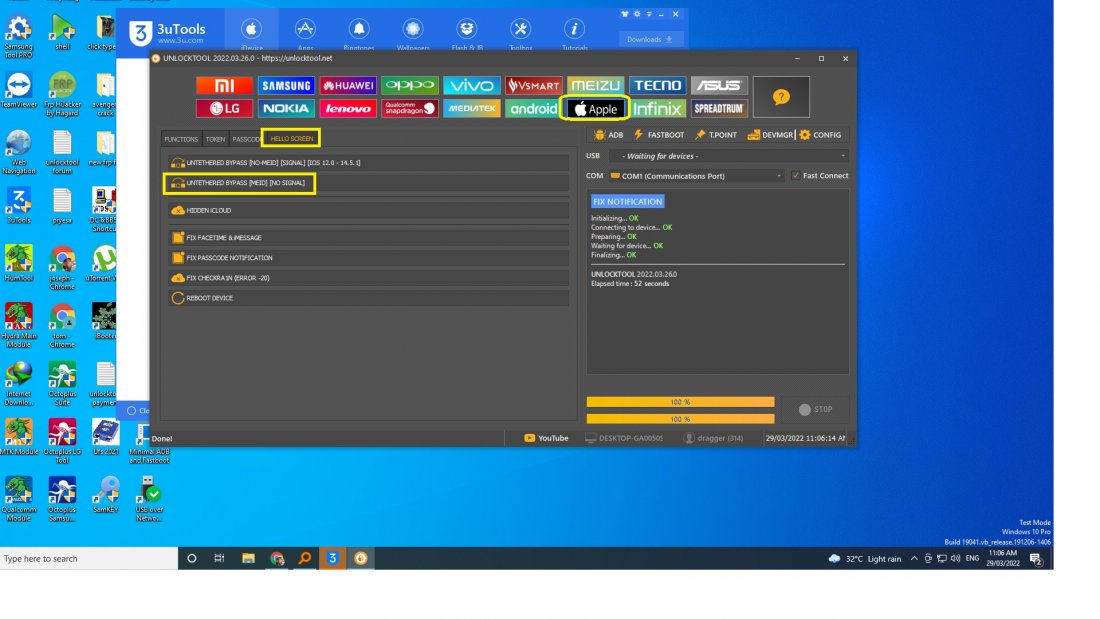Screen dimensions: 1100x619
Task: Open the Samsung Tool PRO desktop shortcut
Action: coord(18,37)
